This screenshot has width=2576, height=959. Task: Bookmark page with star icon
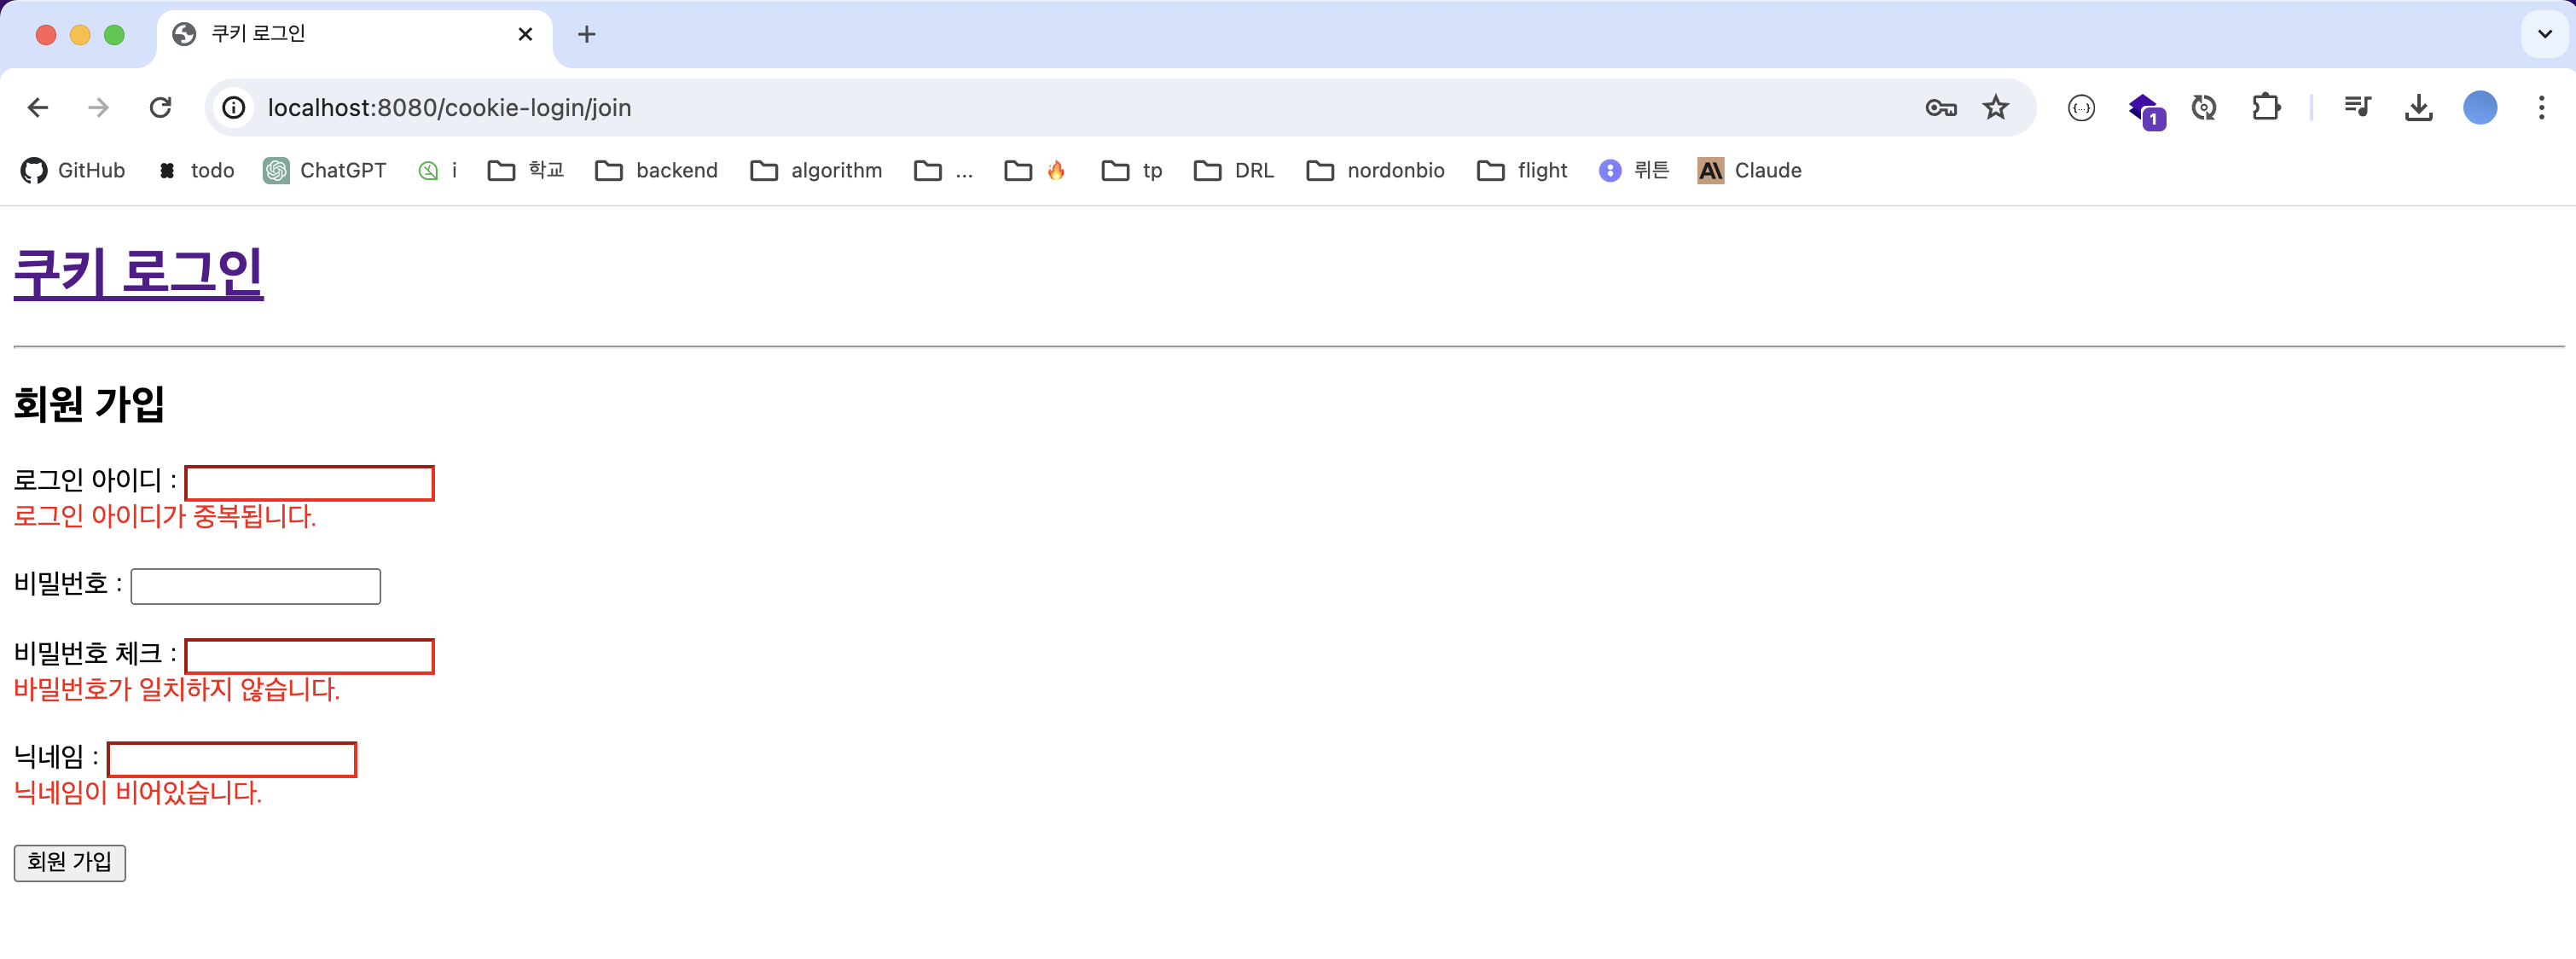[x=1995, y=107]
